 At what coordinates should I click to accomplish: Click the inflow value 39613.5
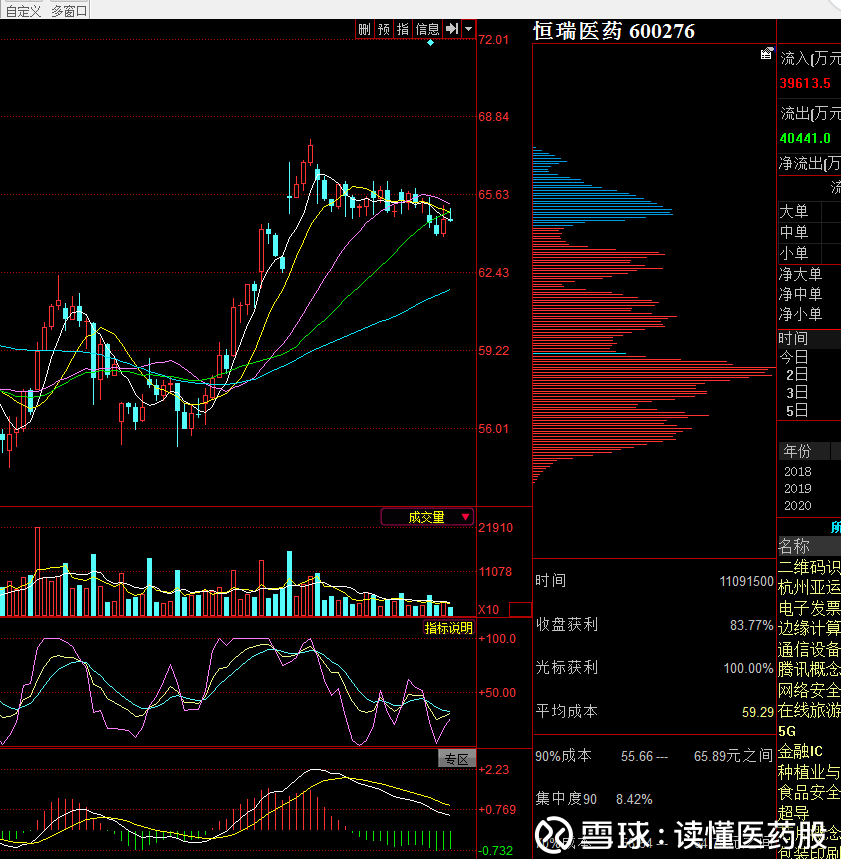(x=805, y=83)
